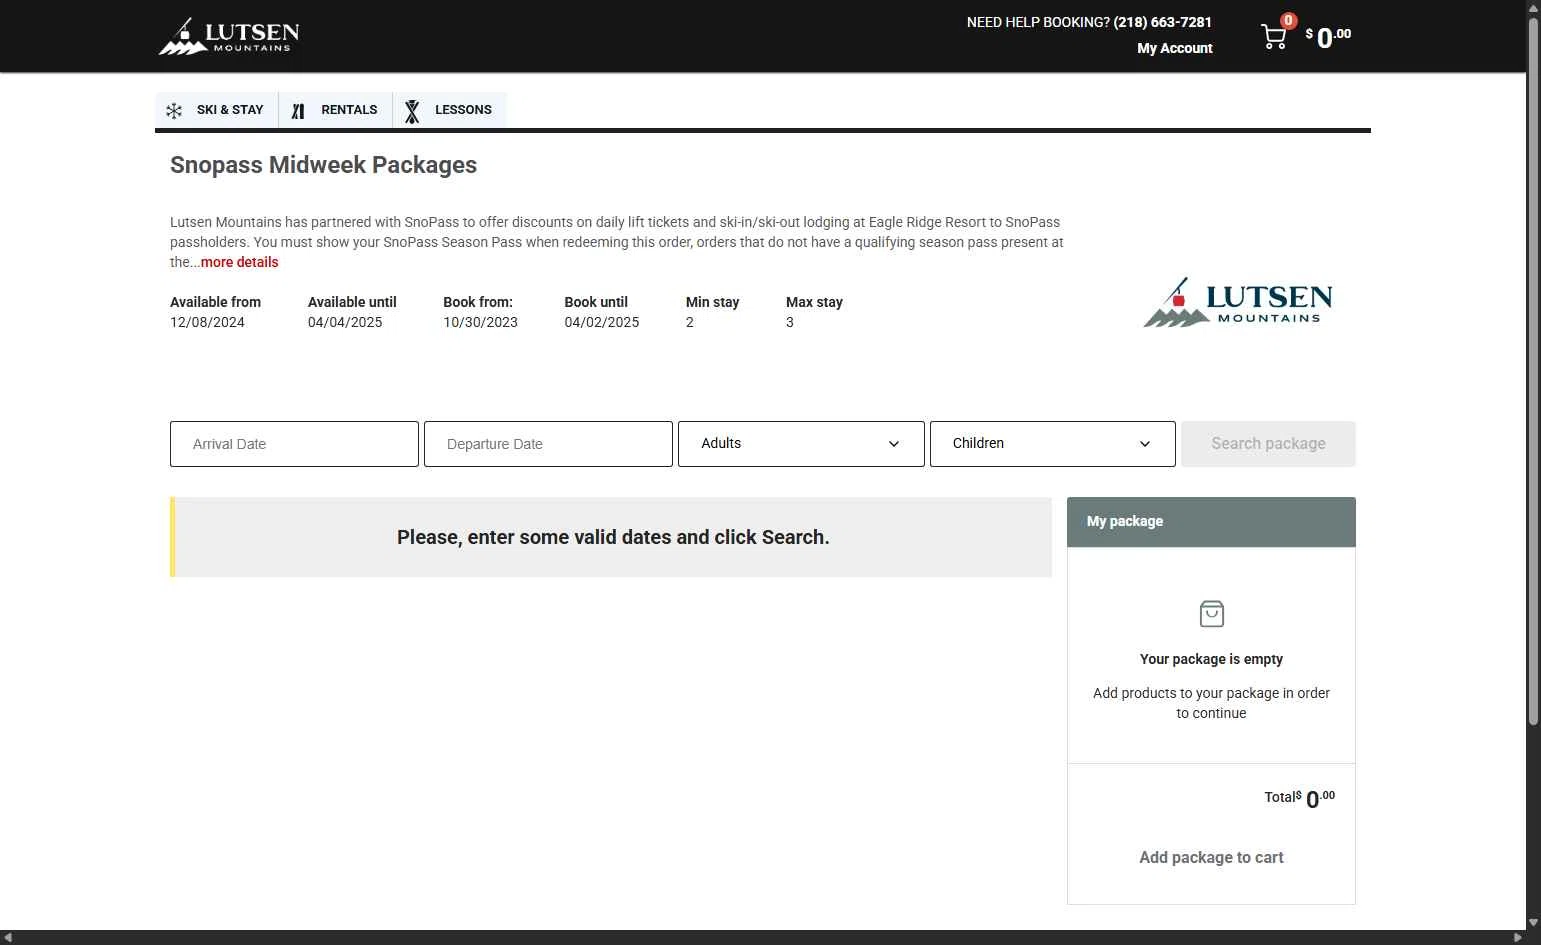1541x945 pixels.
Task: Click the Book until date 04/02/2025
Action: tap(601, 322)
